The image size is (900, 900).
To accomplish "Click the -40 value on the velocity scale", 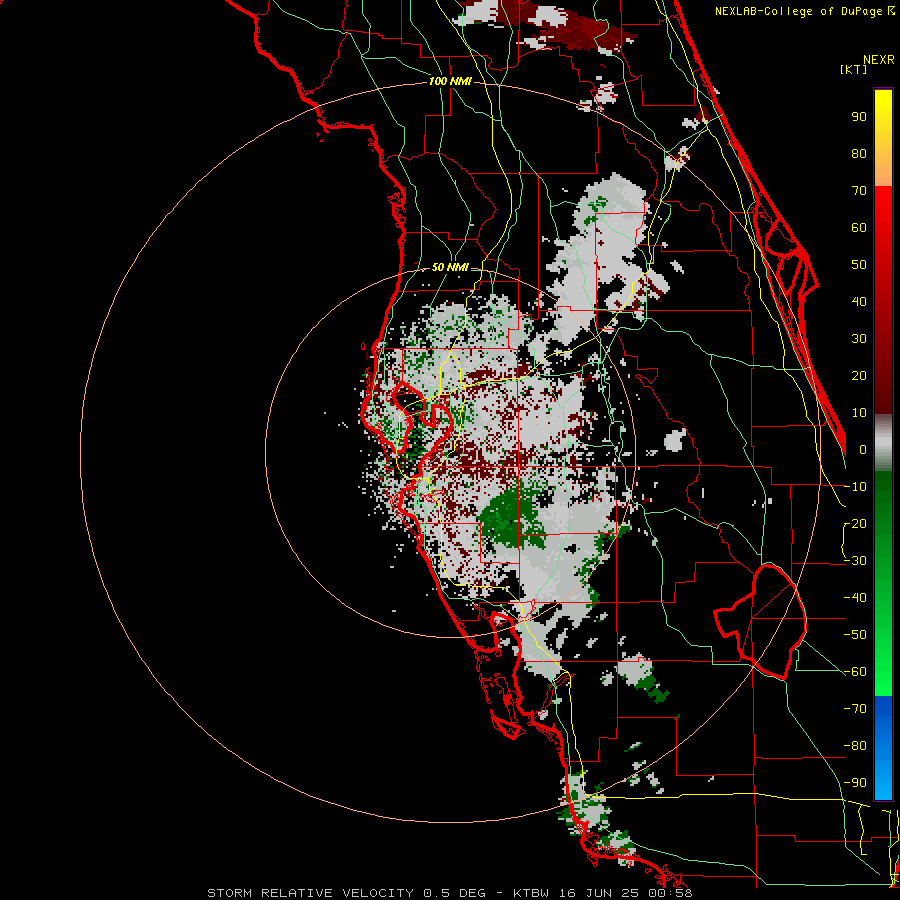I will click(855, 598).
